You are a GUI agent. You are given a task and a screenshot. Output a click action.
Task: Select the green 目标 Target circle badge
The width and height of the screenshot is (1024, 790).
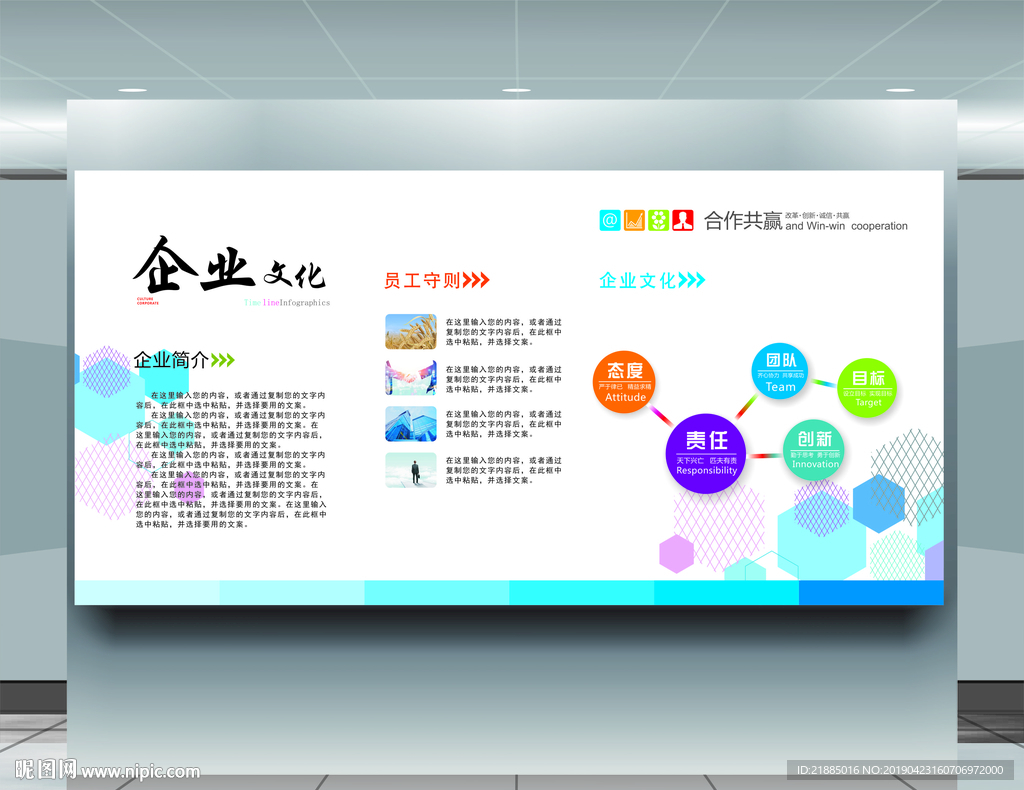868,385
